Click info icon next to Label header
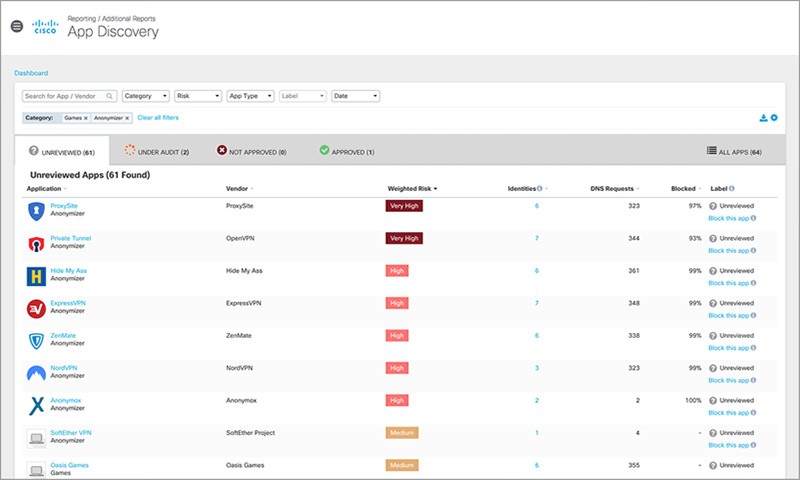Screen dimensions: 800x480 (732, 189)
